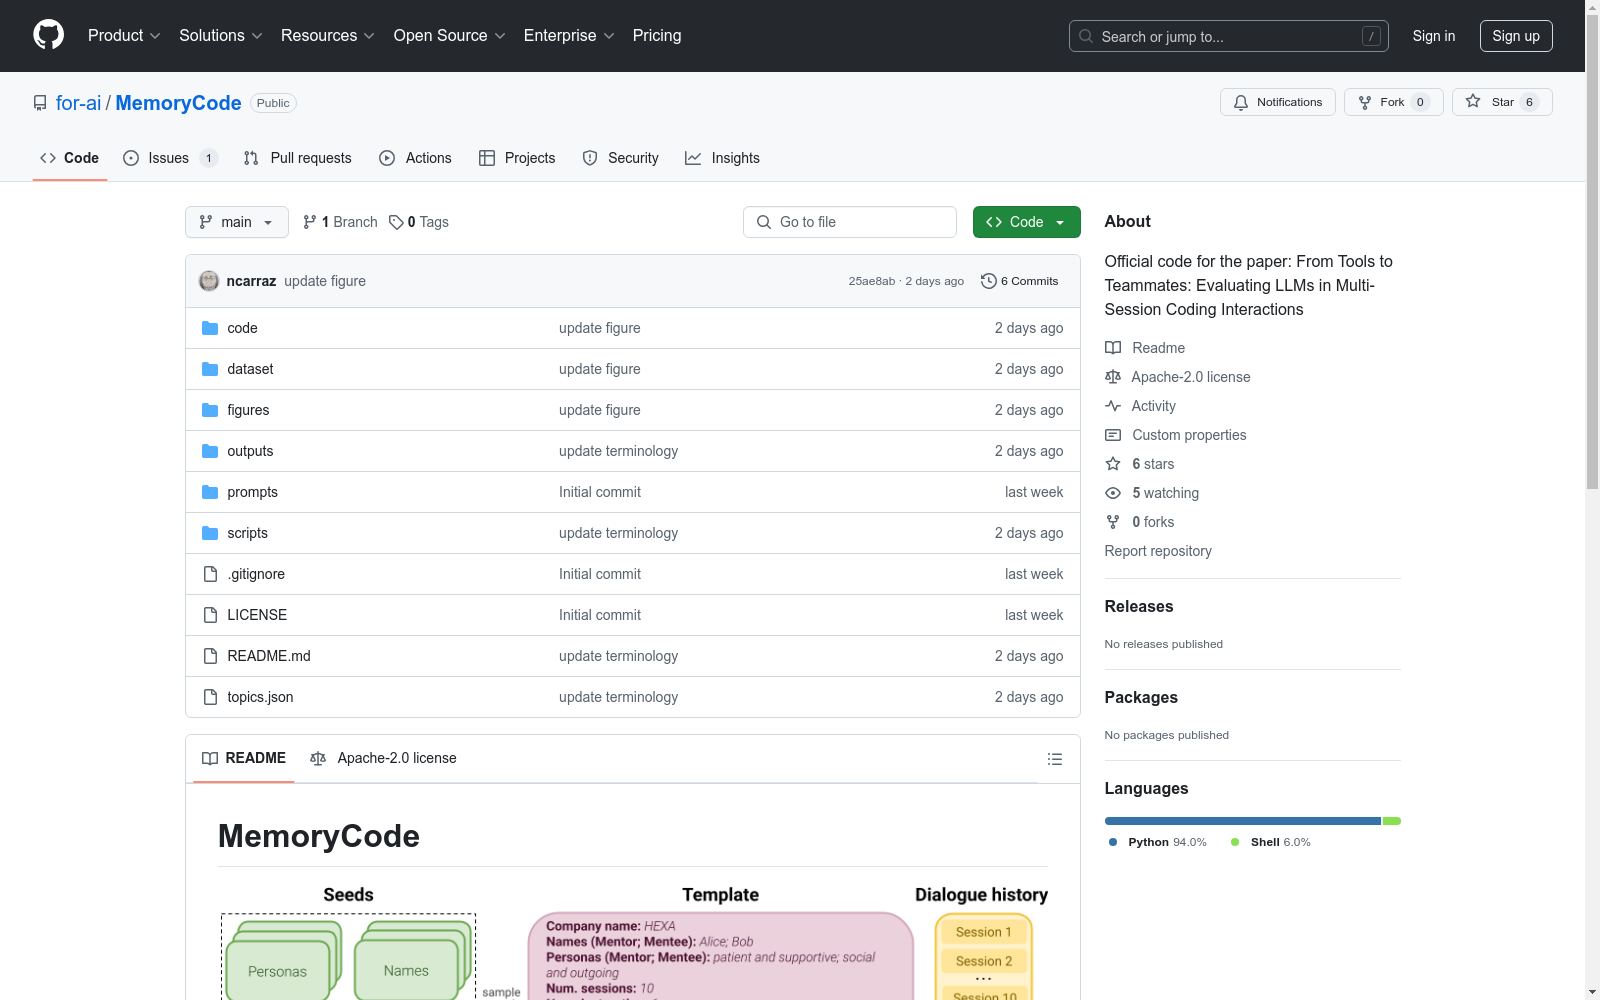Viewport: 1600px width, 1000px height.
Task: Click the README.md file icon
Action: [210, 656]
